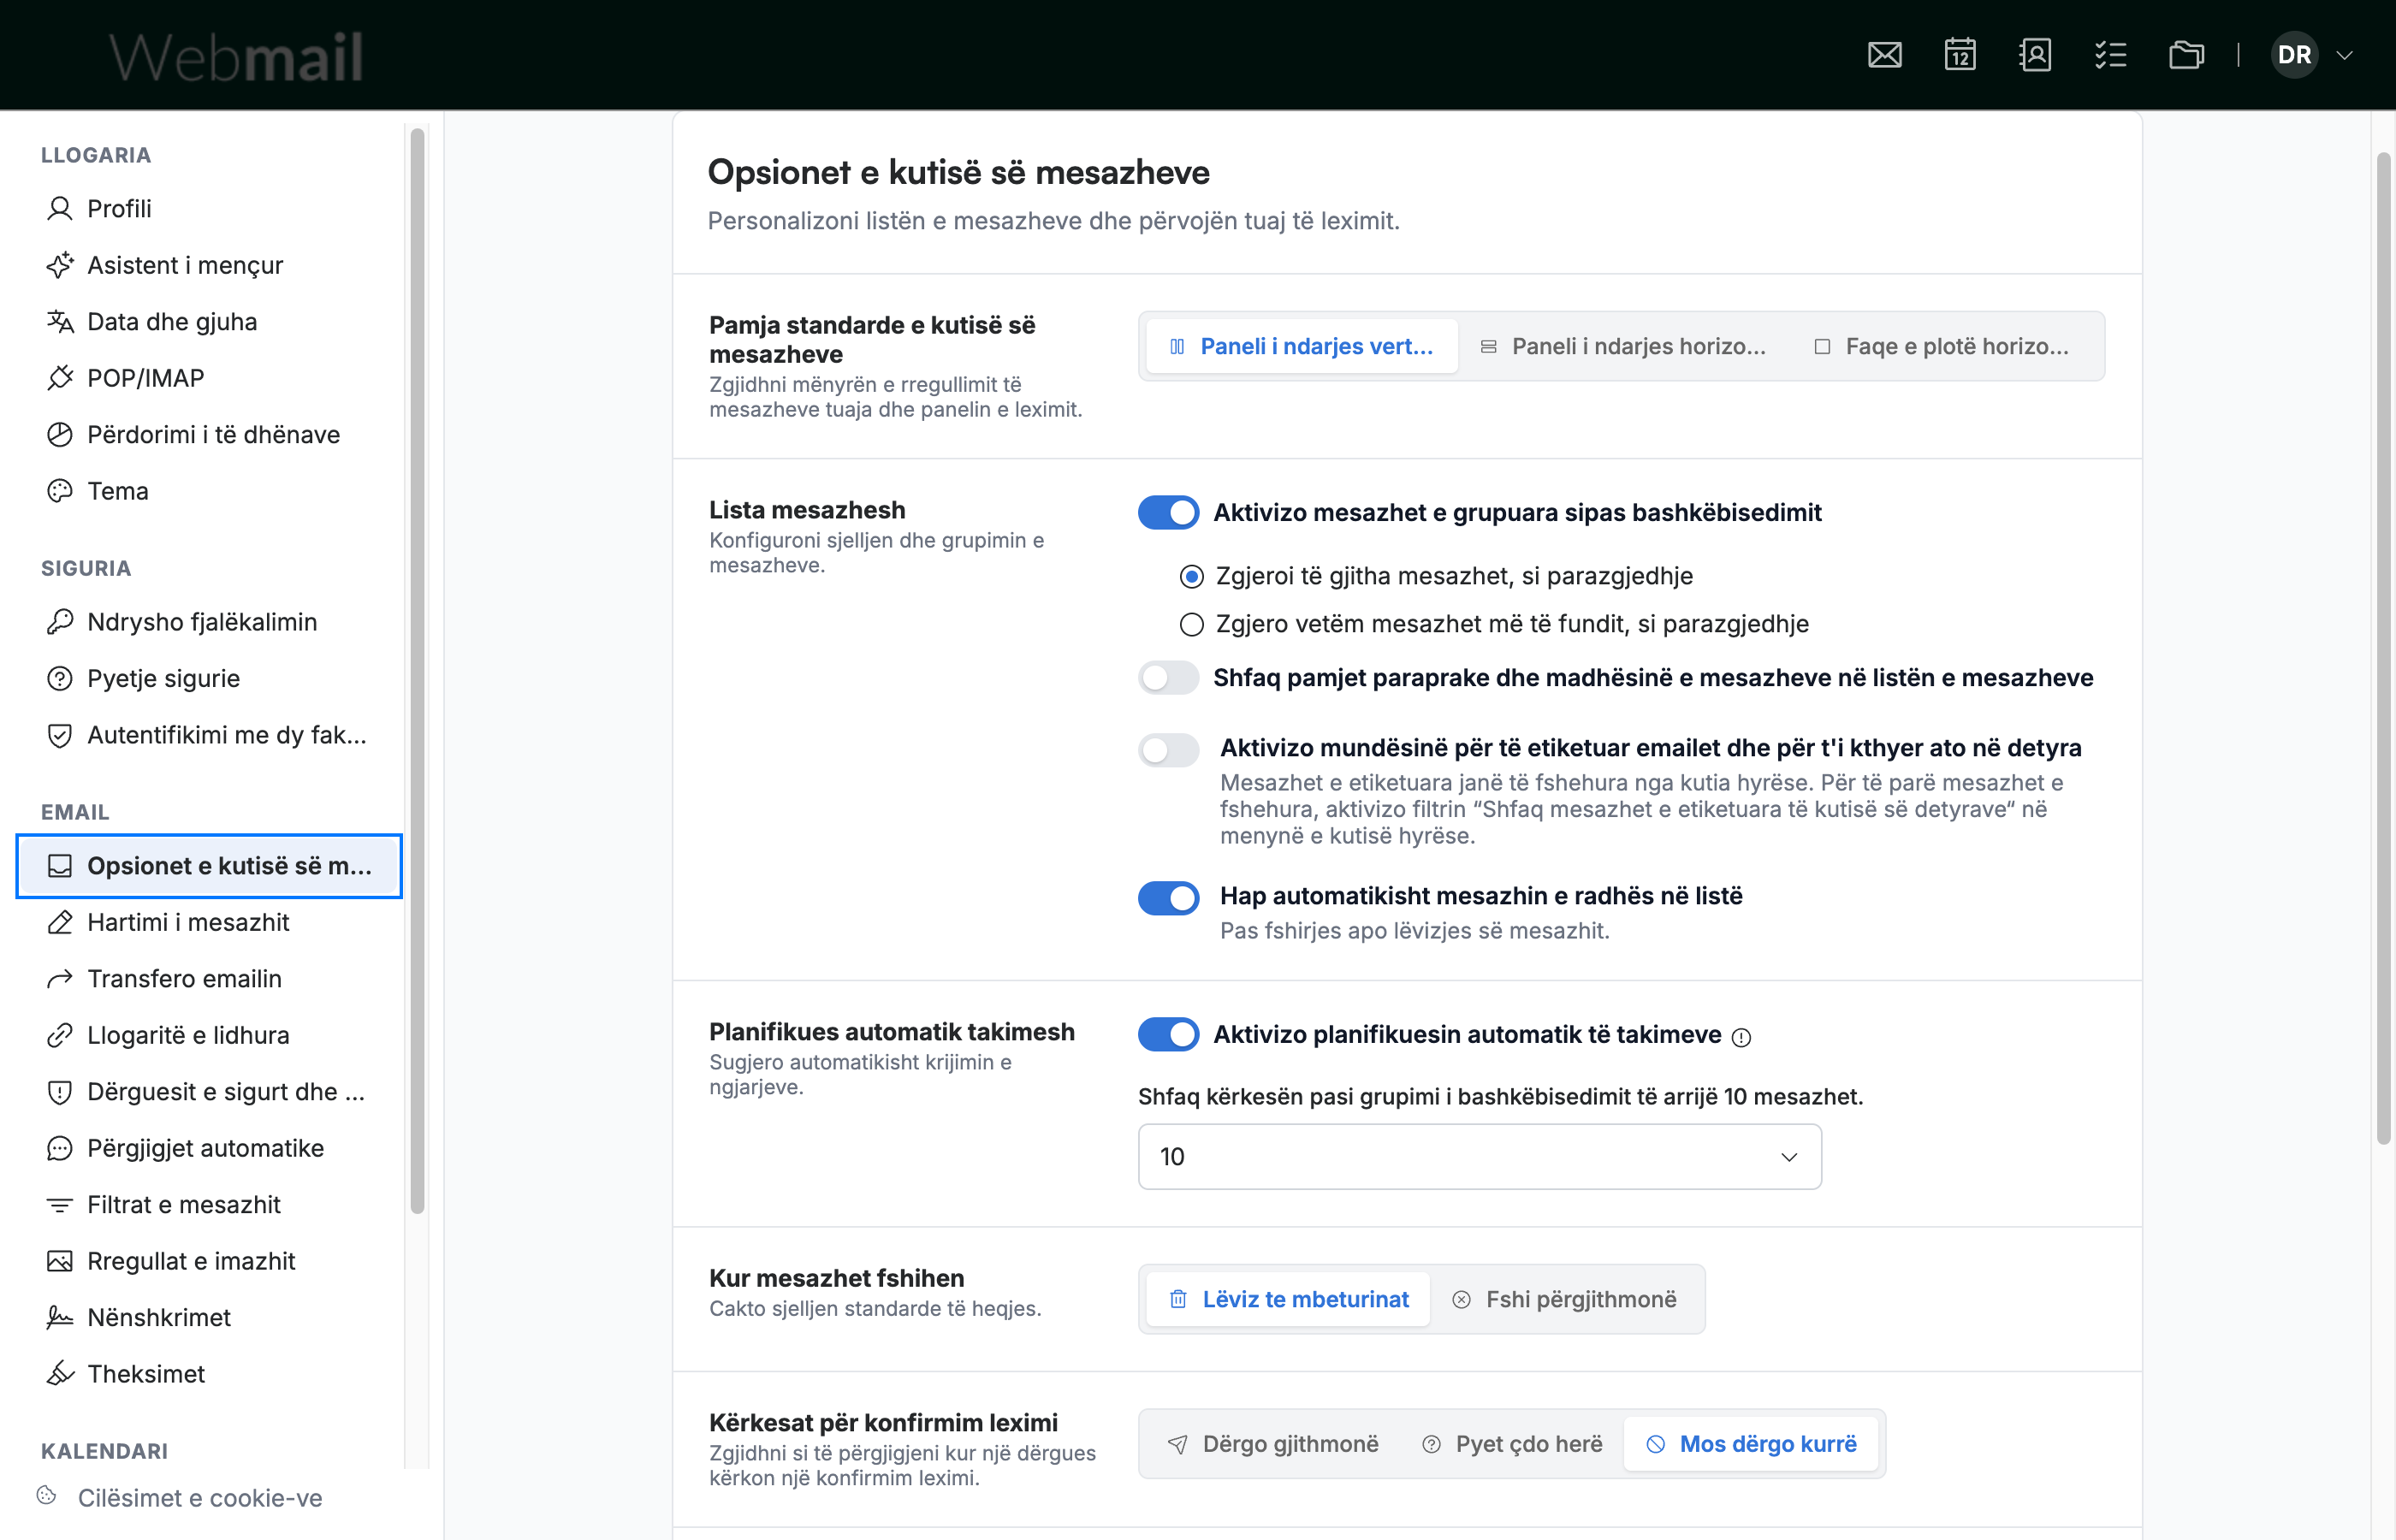The width and height of the screenshot is (2396, 1540).
Task: Choose Faqe e plotë horizontale view
Action: [1942, 346]
